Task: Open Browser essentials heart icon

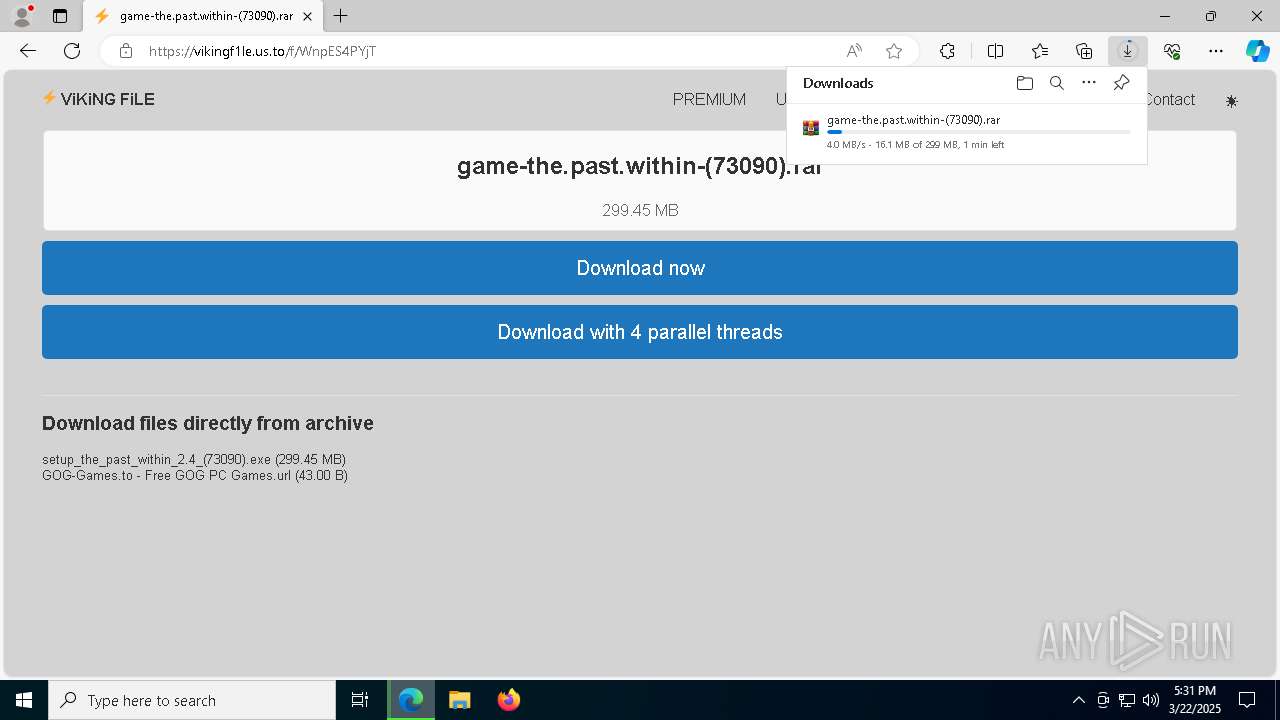Action: [1172, 51]
